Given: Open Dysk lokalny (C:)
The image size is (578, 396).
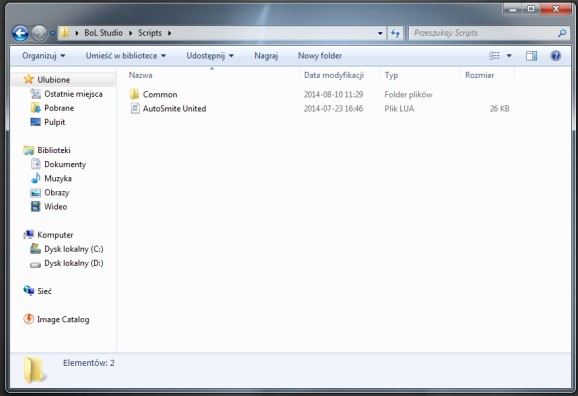Looking at the screenshot, I should pos(74,249).
